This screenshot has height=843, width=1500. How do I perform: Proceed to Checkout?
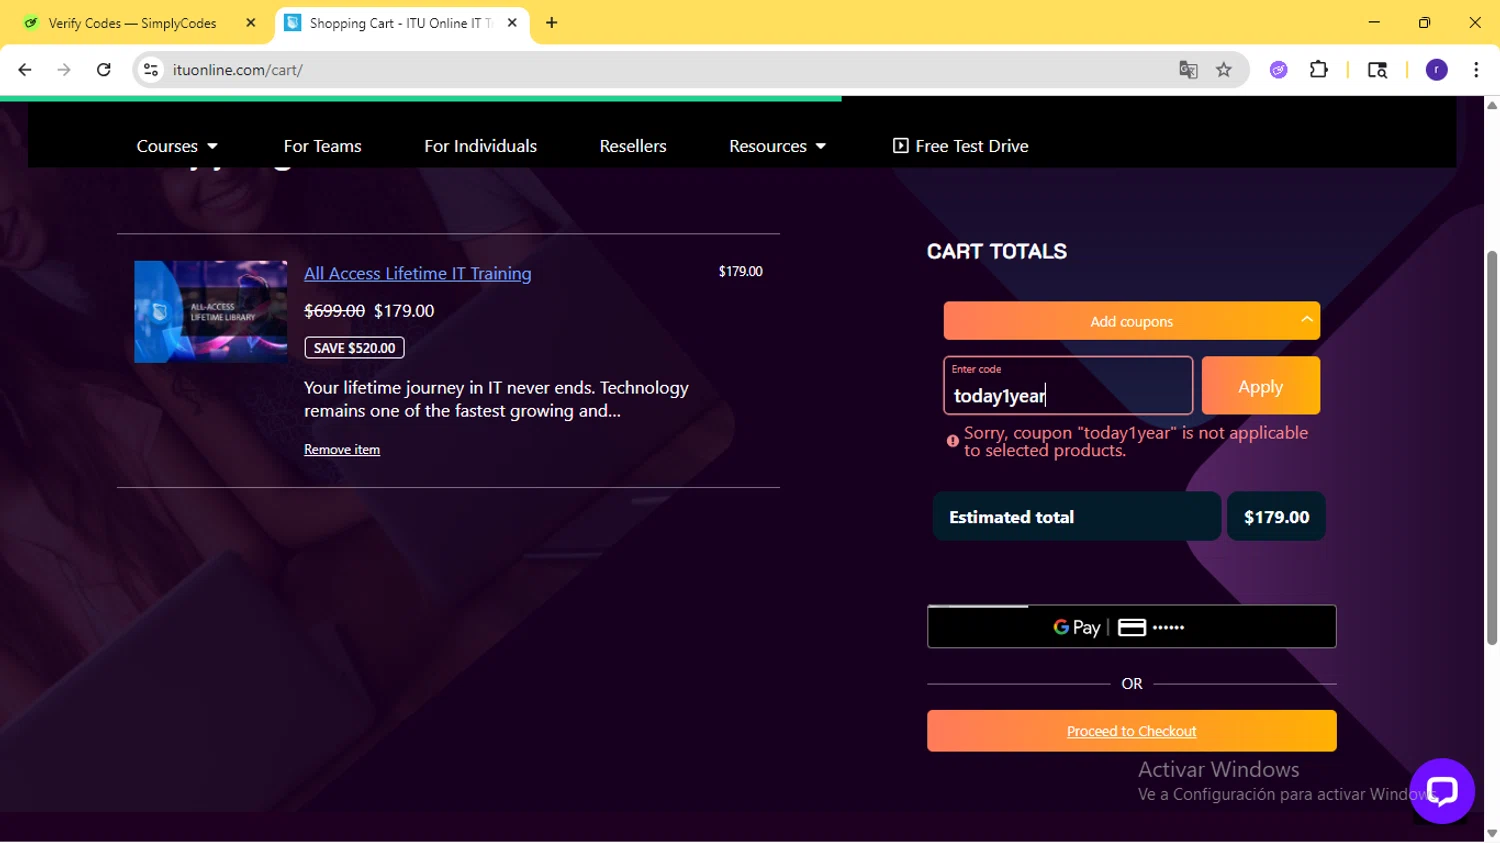(x=1131, y=731)
